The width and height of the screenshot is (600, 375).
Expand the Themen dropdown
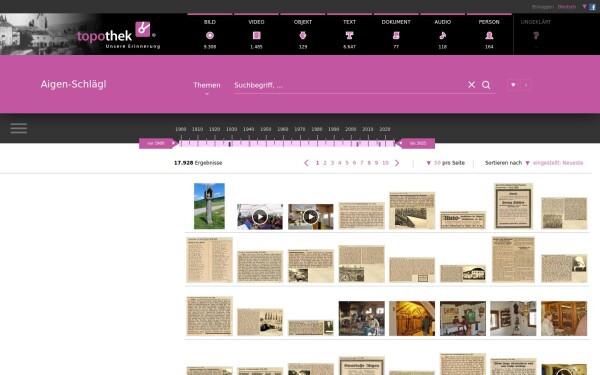click(x=207, y=87)
